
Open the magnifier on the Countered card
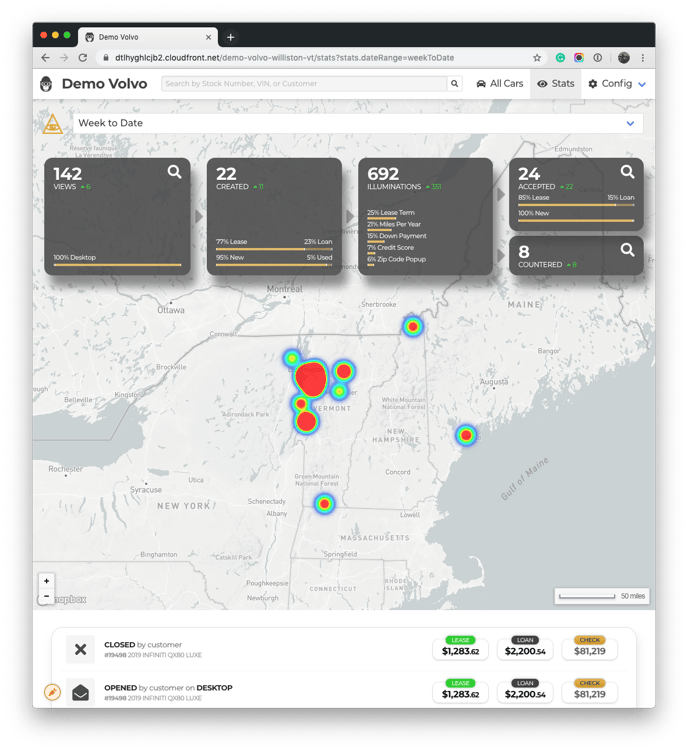coord(628,250)
